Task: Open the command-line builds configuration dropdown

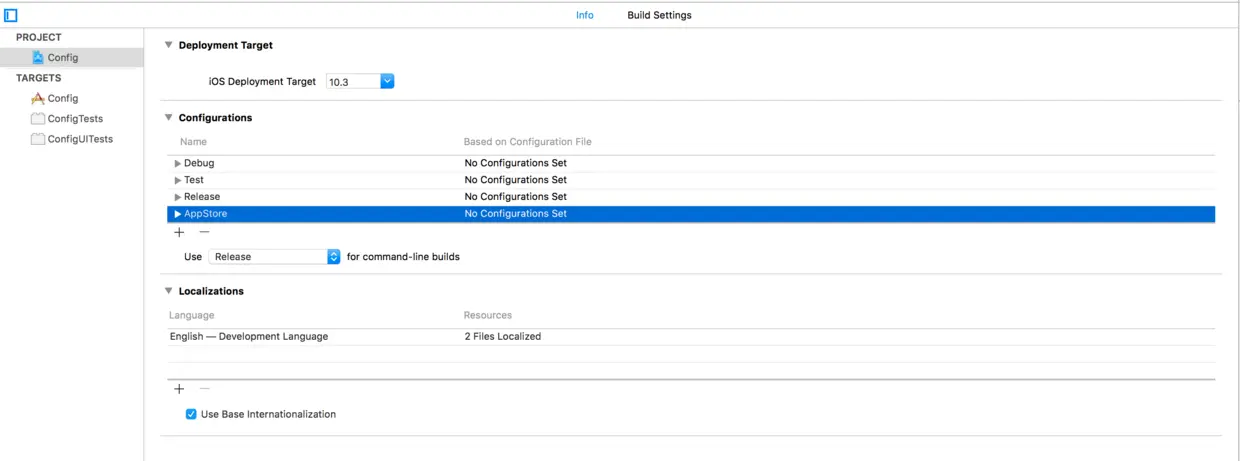Action: tap(334, 257)
